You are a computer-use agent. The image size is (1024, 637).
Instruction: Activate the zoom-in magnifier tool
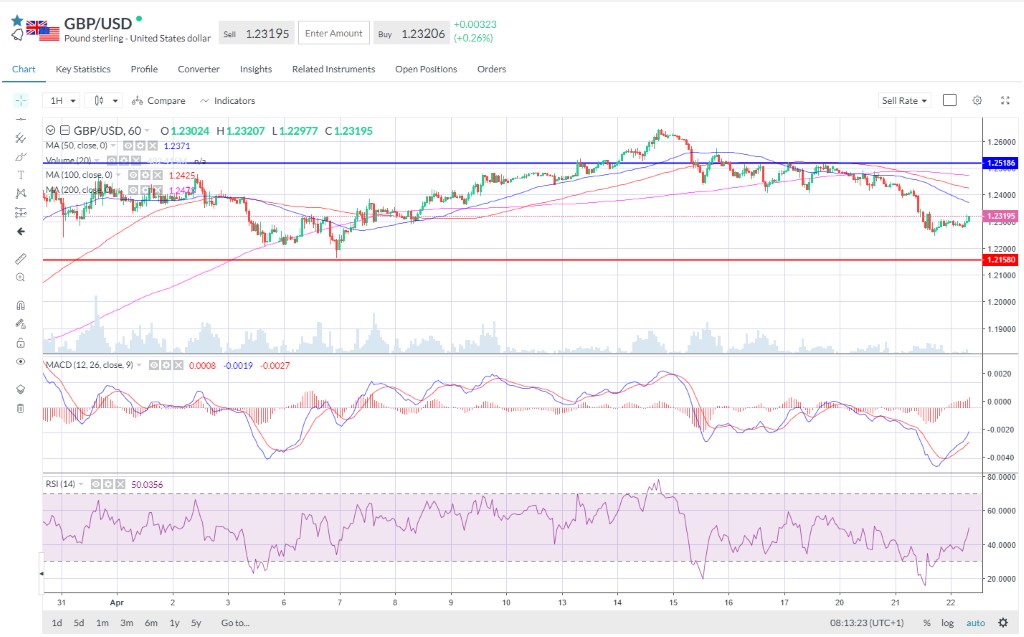(x=21, y=277)
